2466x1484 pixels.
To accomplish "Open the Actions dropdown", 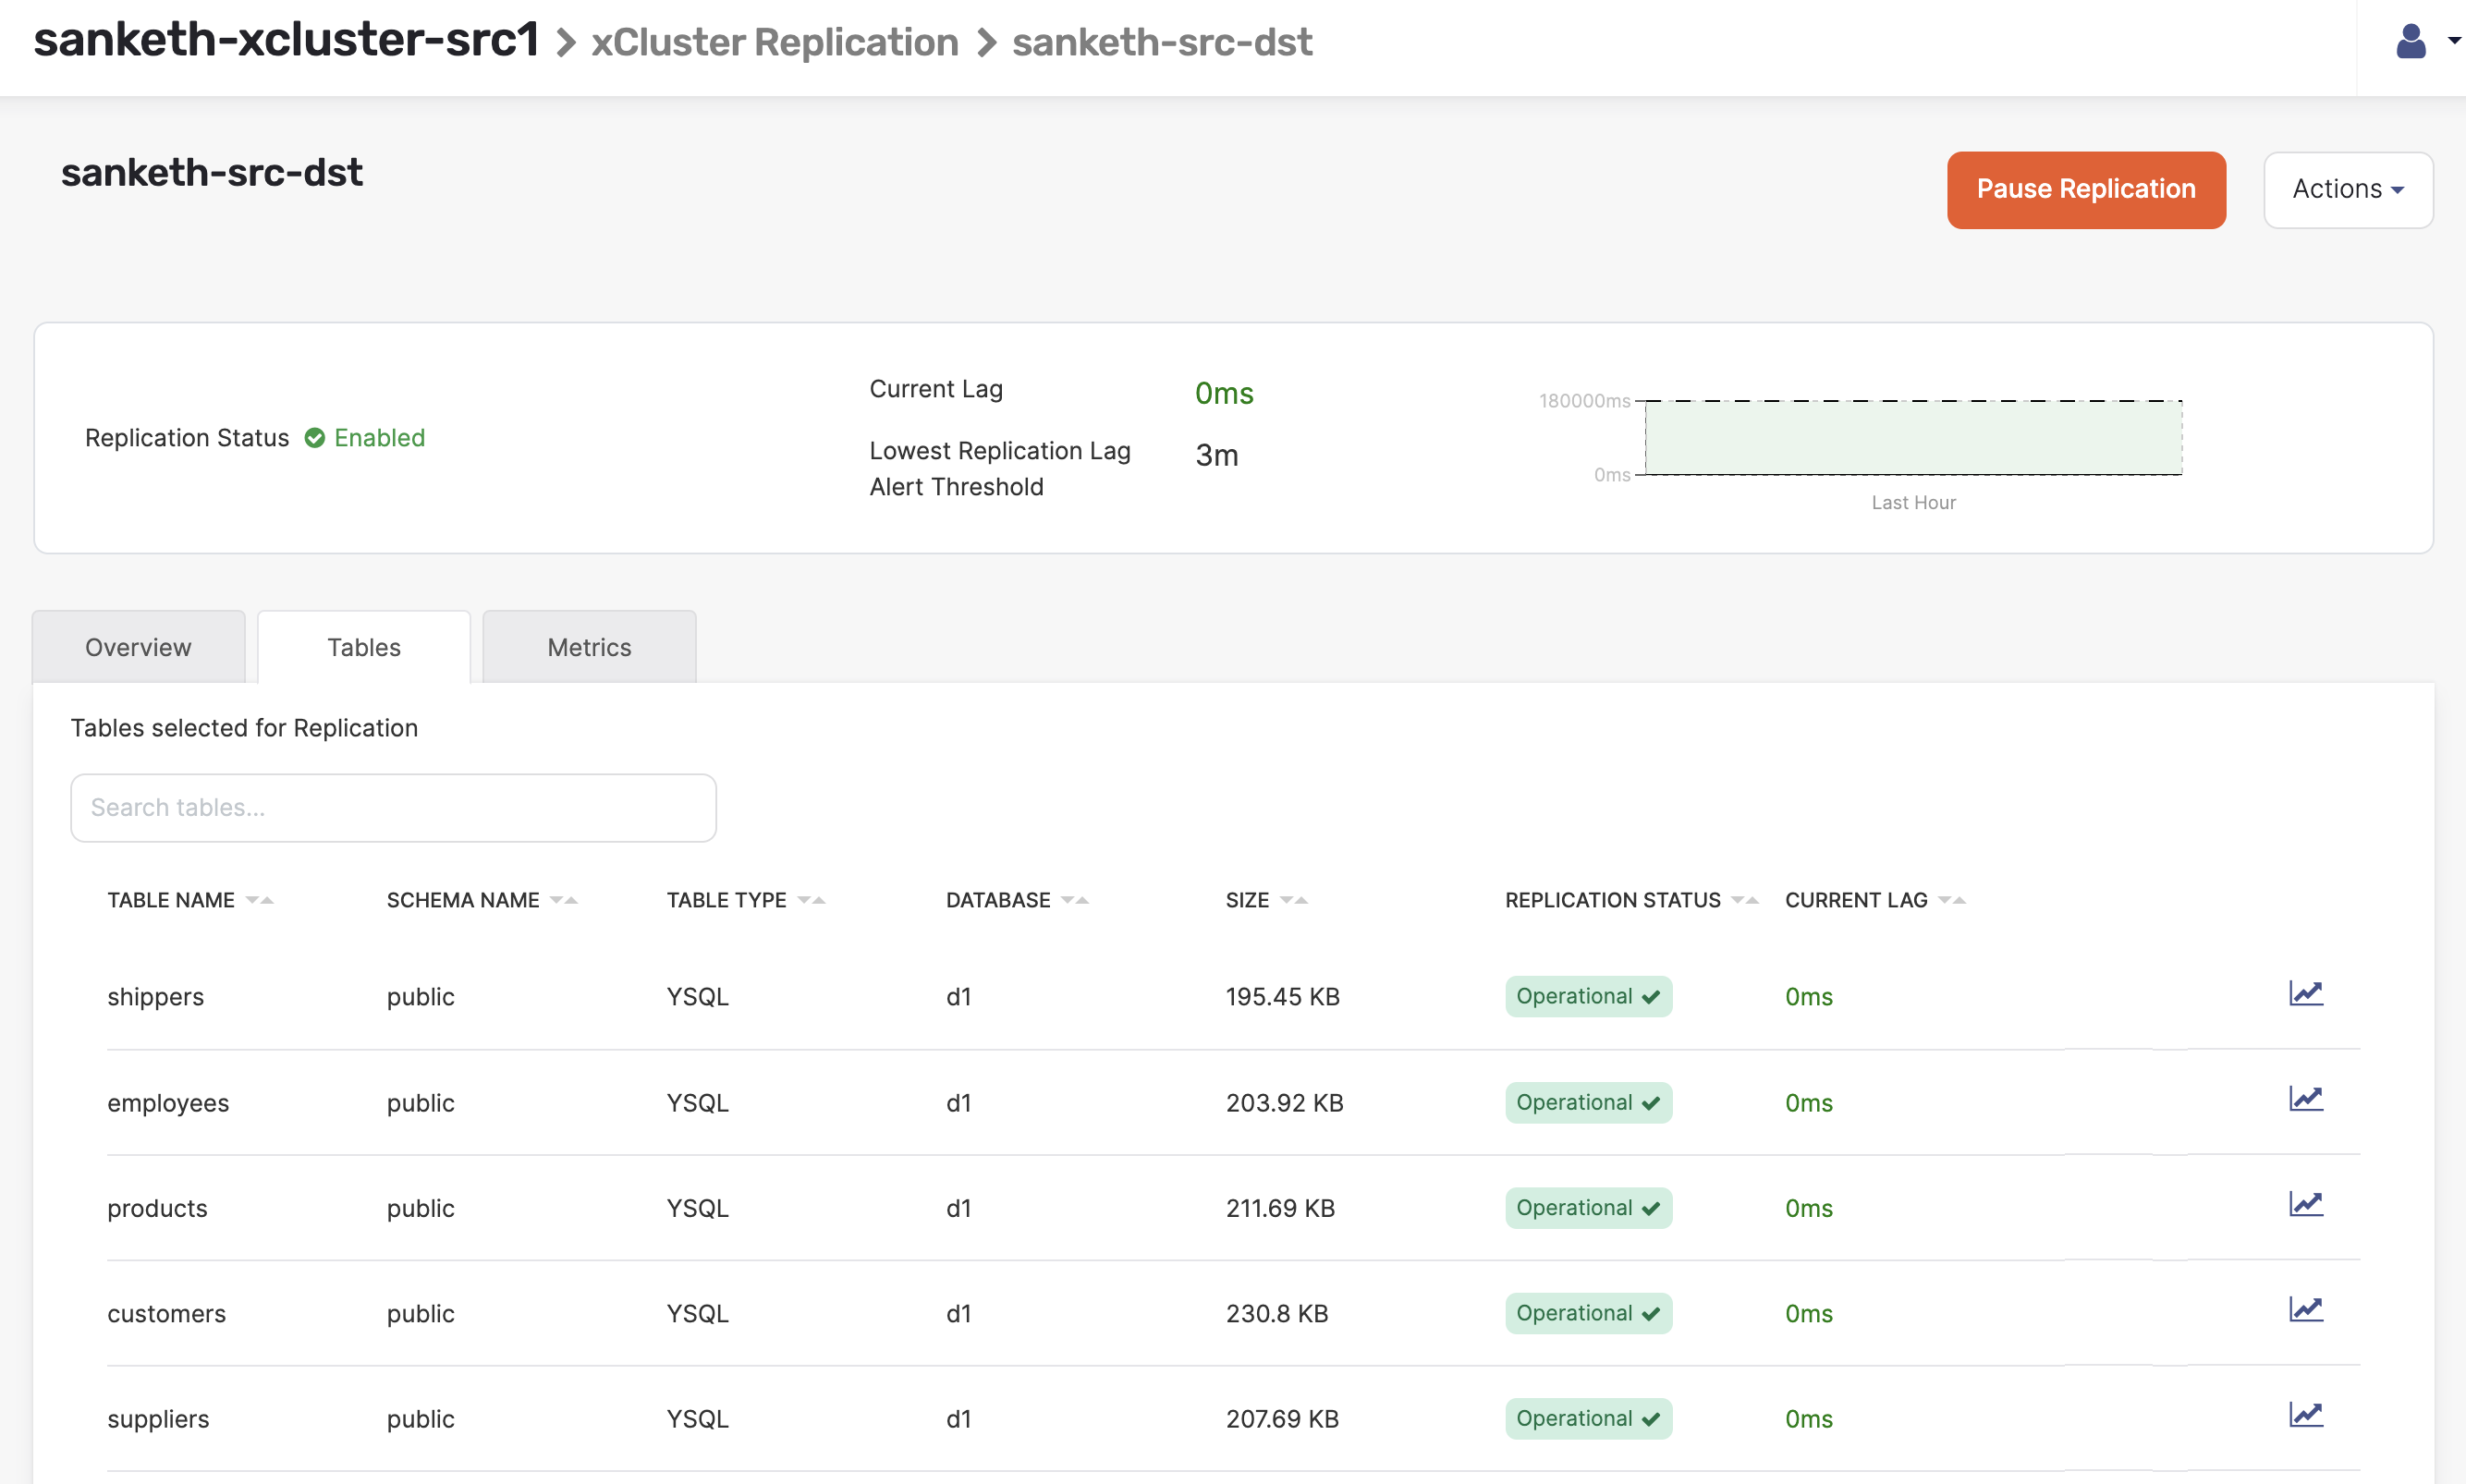I will click(2347, 190).
